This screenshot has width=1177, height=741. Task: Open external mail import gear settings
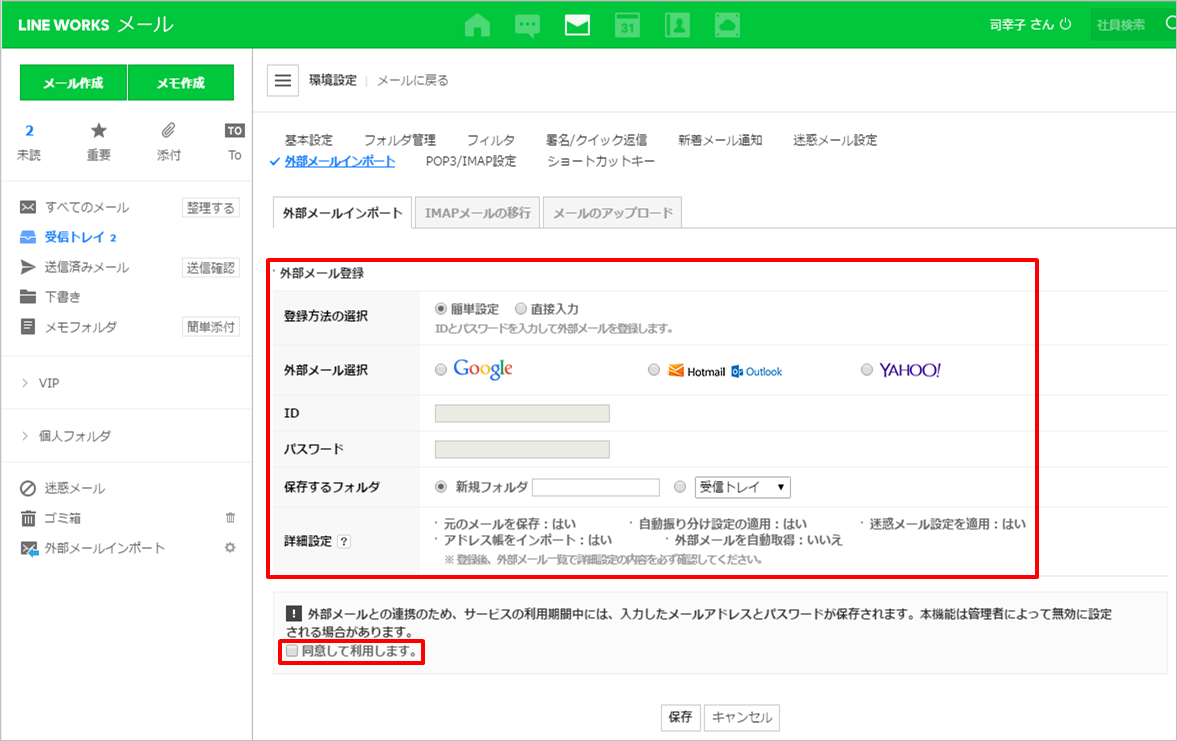pos(231,548)
